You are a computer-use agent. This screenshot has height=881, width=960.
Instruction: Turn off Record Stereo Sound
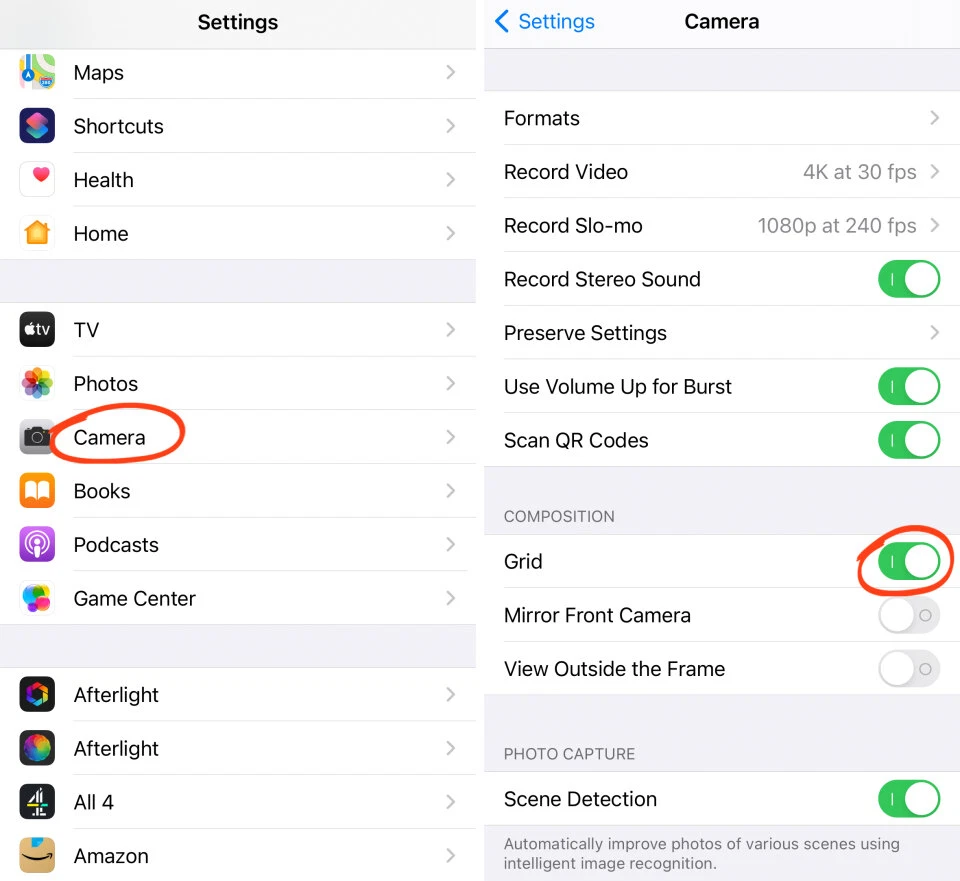point(908,280)
